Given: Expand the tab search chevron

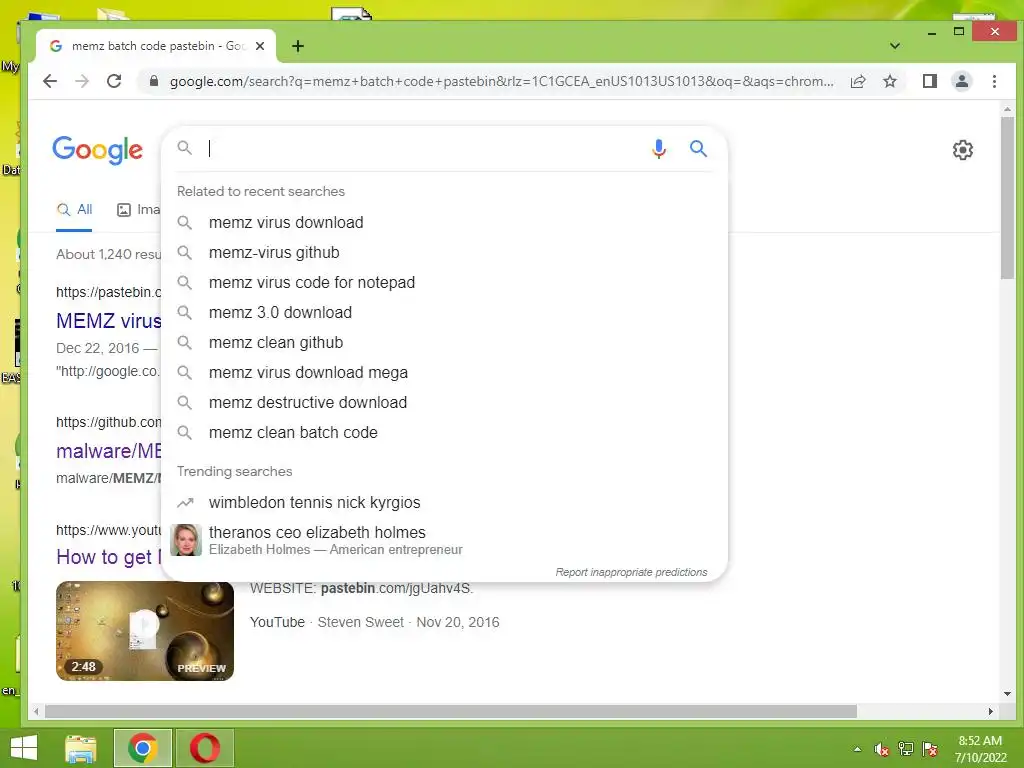Looking at the screenshot, I should coord(895,46).
